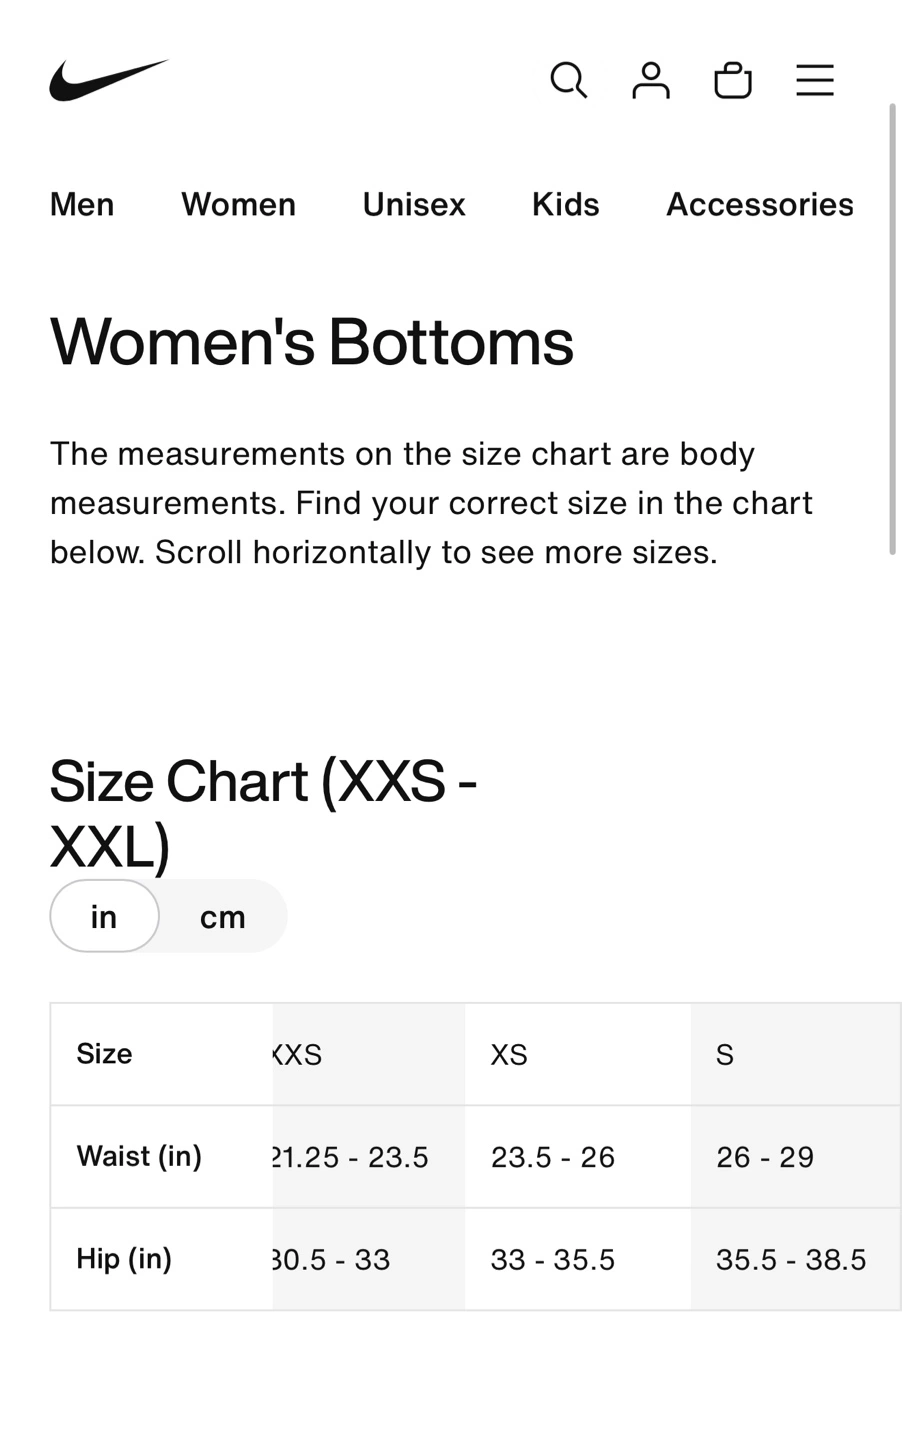Select the Women category tab
The image size is (902, 1440).
click(x=238, y=204)
